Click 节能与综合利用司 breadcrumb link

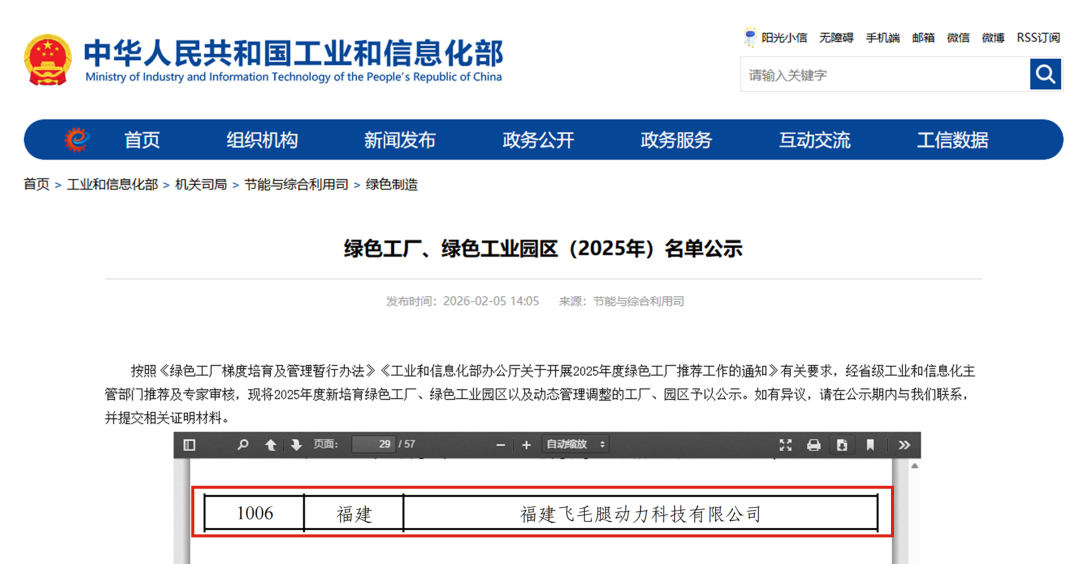point(296,185)
